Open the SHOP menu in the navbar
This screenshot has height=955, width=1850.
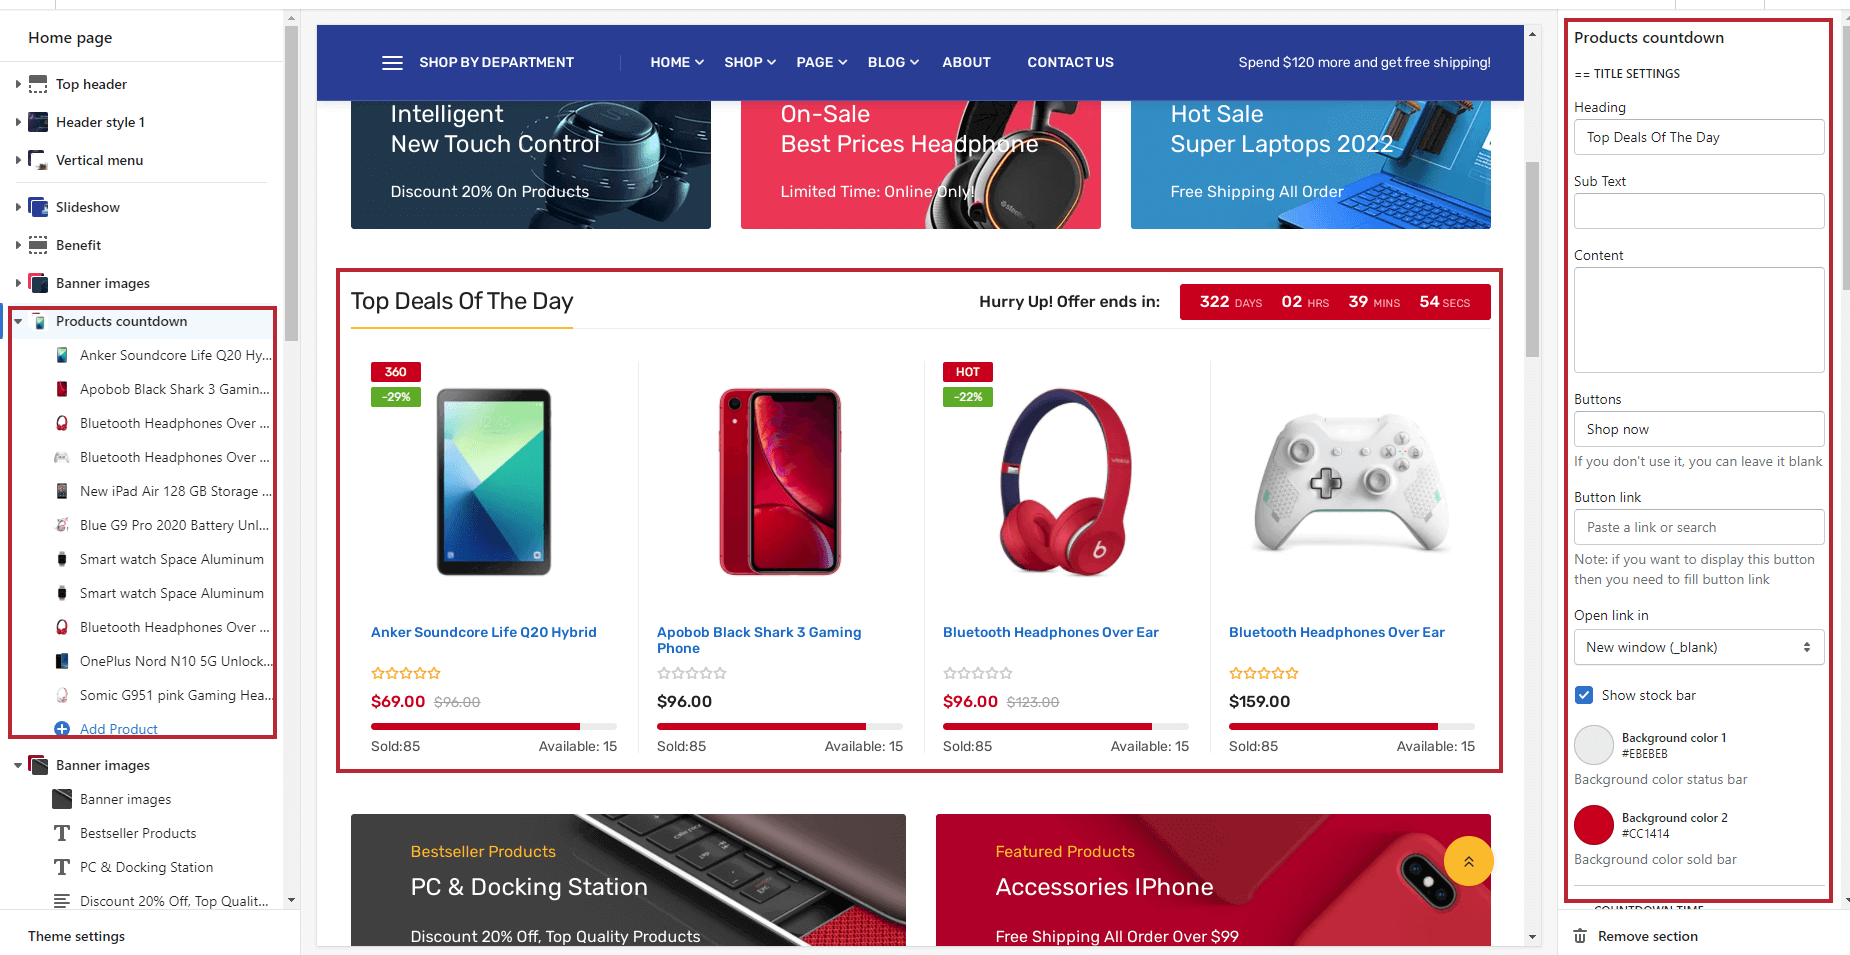750,62
